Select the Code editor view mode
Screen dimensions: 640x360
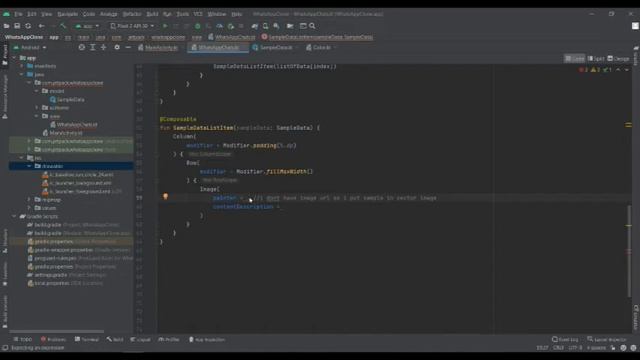tap(574, 58)
